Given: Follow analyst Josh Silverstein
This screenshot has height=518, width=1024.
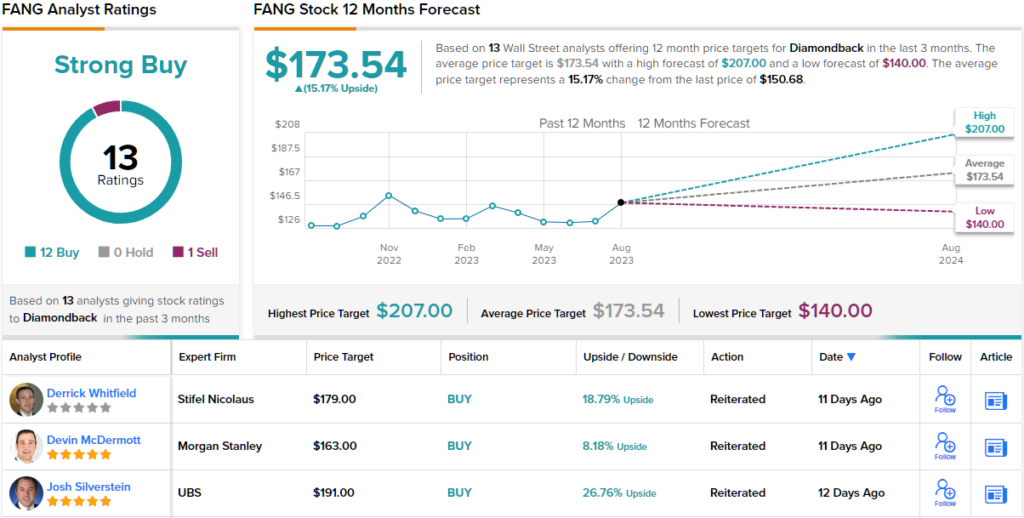Looking at the screenshot, I should [945, 493].
